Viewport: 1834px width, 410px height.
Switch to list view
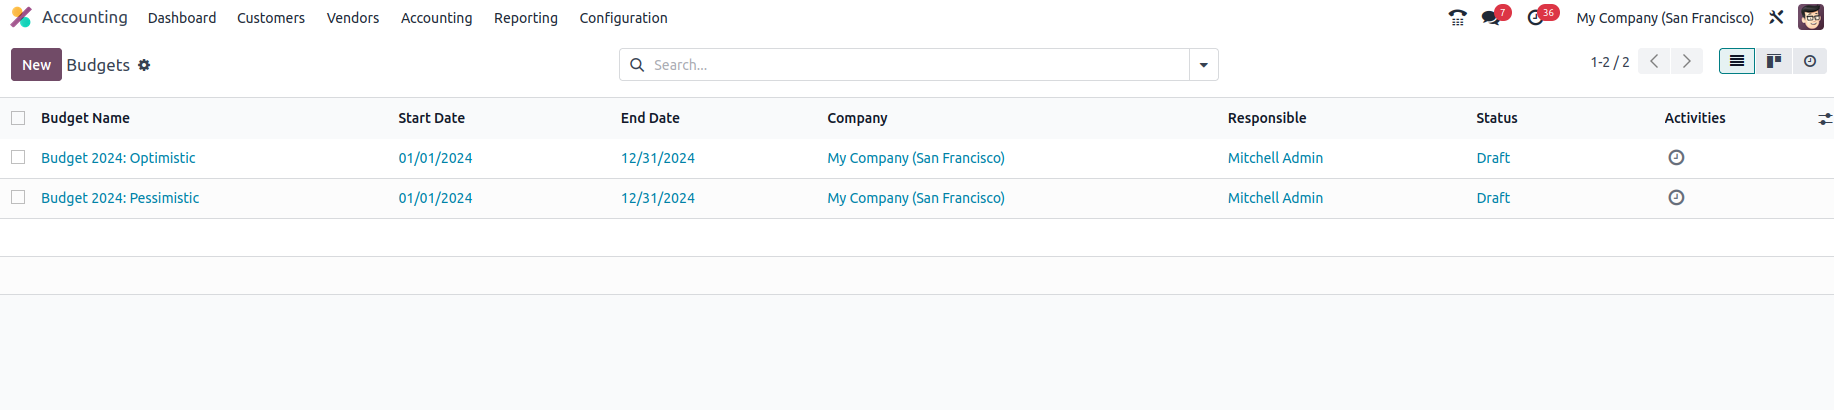coord(1737,61)
